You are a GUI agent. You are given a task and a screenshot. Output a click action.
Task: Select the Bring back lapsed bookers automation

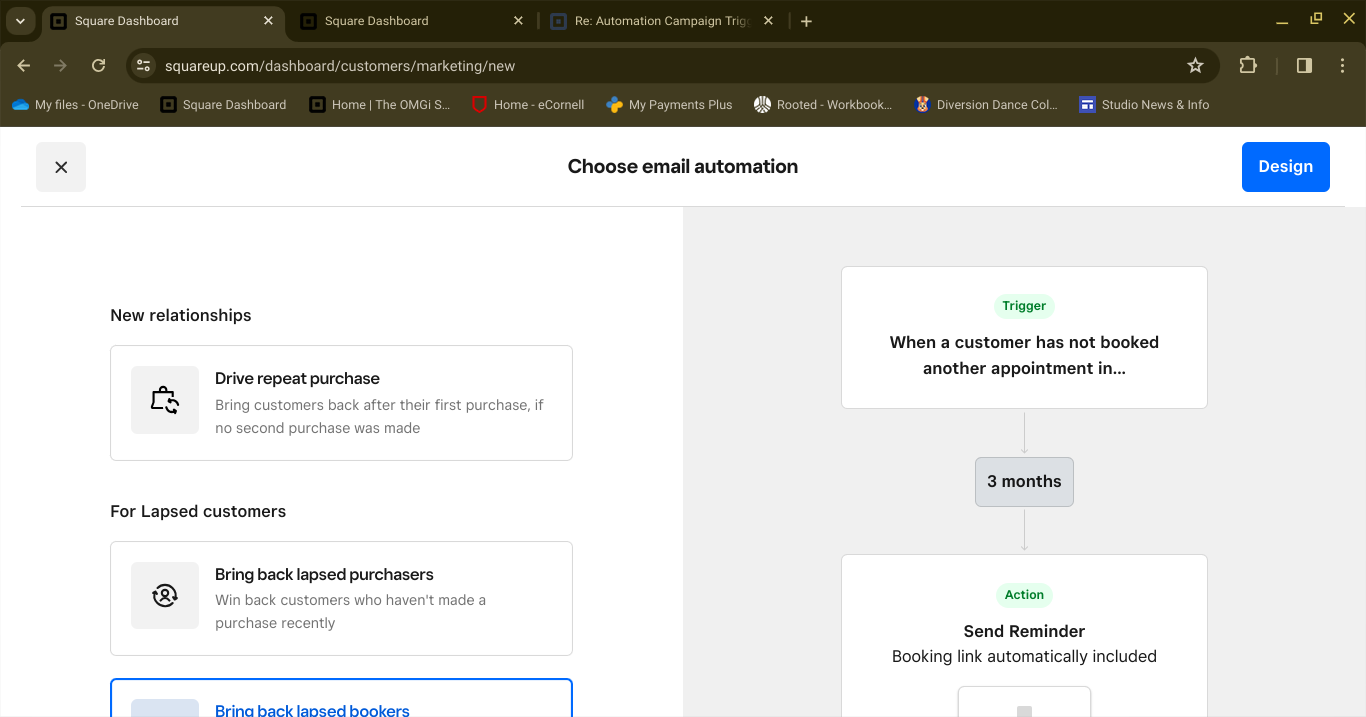click(x=341, y=704)
